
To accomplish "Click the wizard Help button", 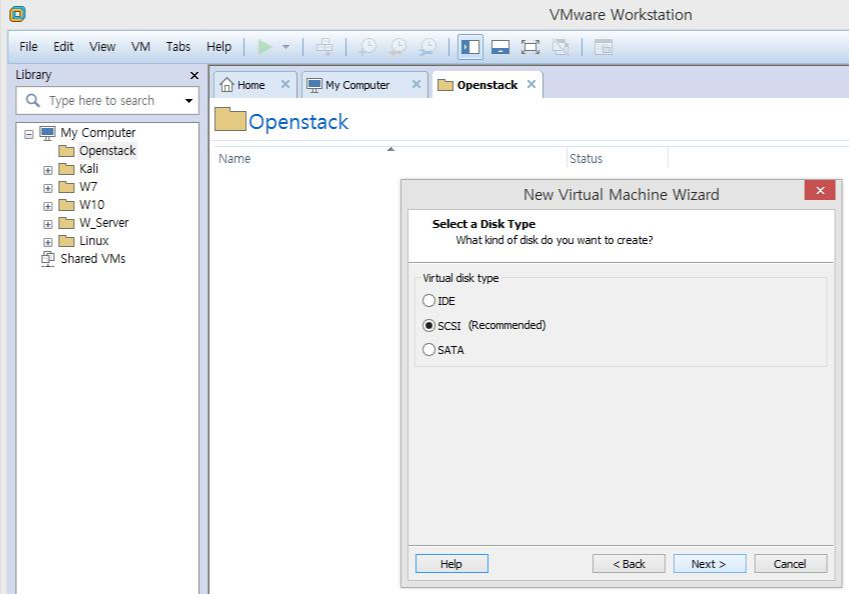I will pyautogui.click(x=452, y=564).
